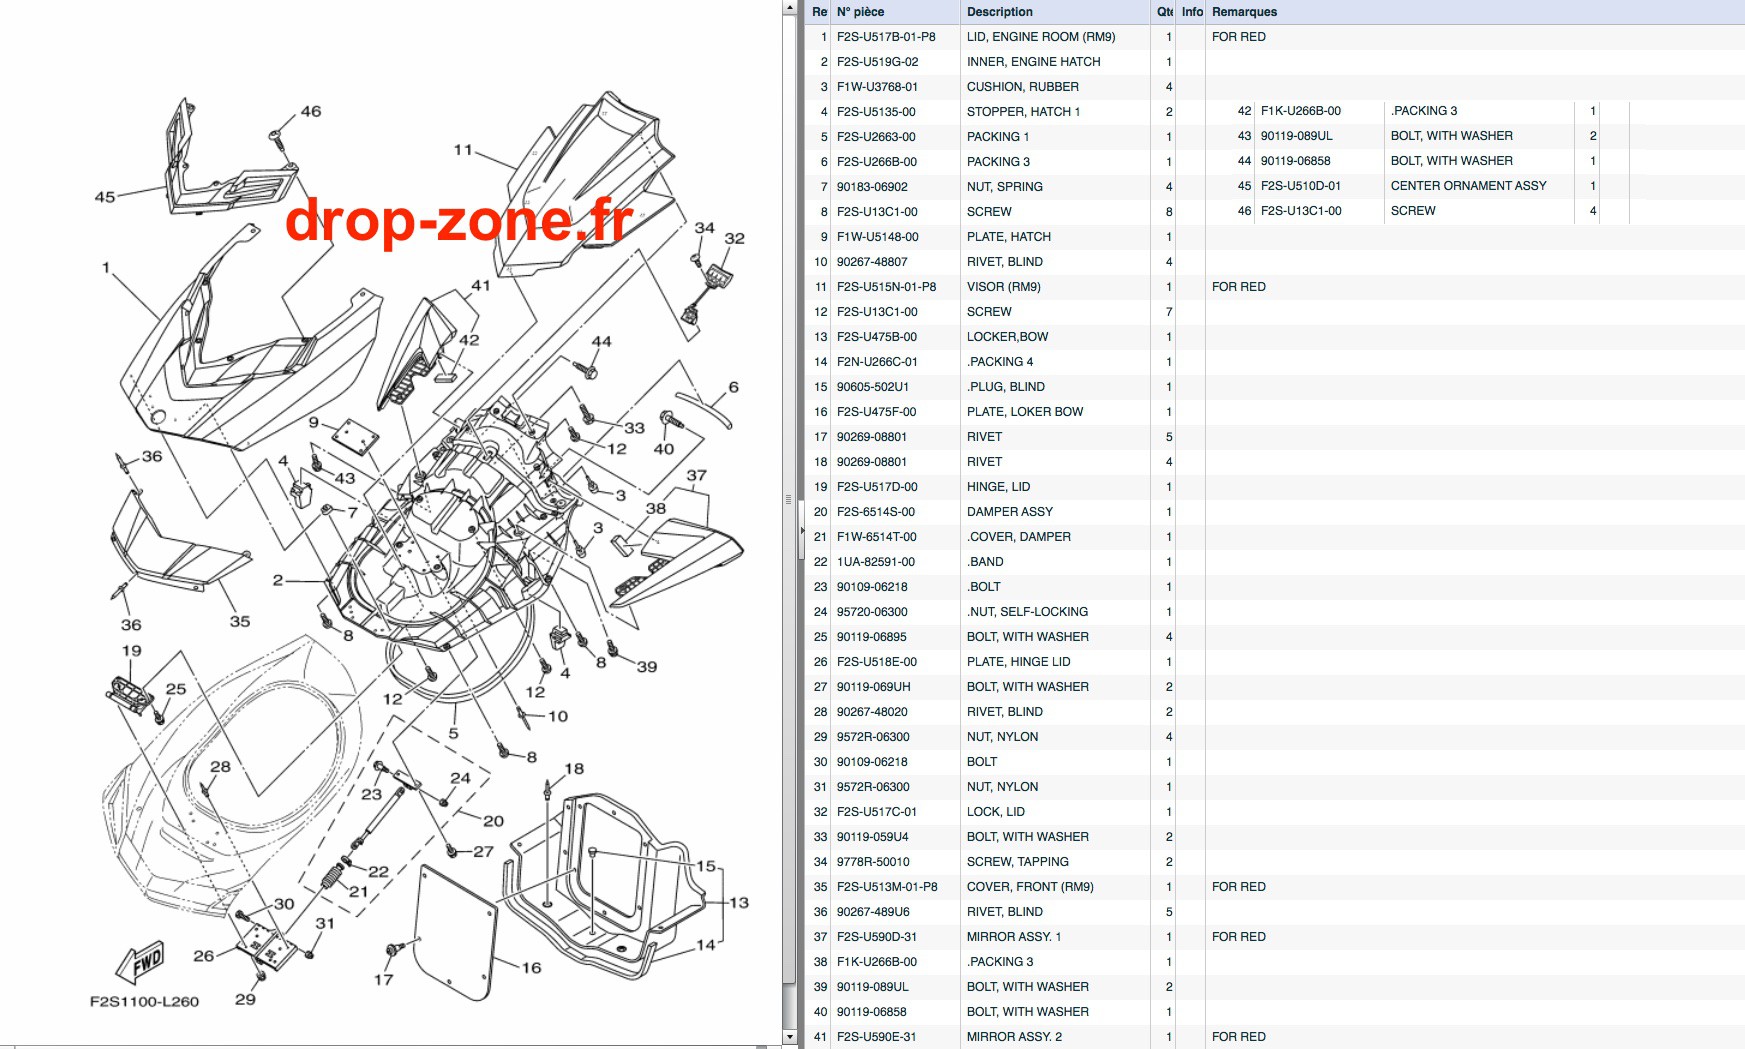The image size is (1745, 1049).
Task: Select part number '1UA-82591-00'
Action: pyautogui.click(x=876, y=562)
